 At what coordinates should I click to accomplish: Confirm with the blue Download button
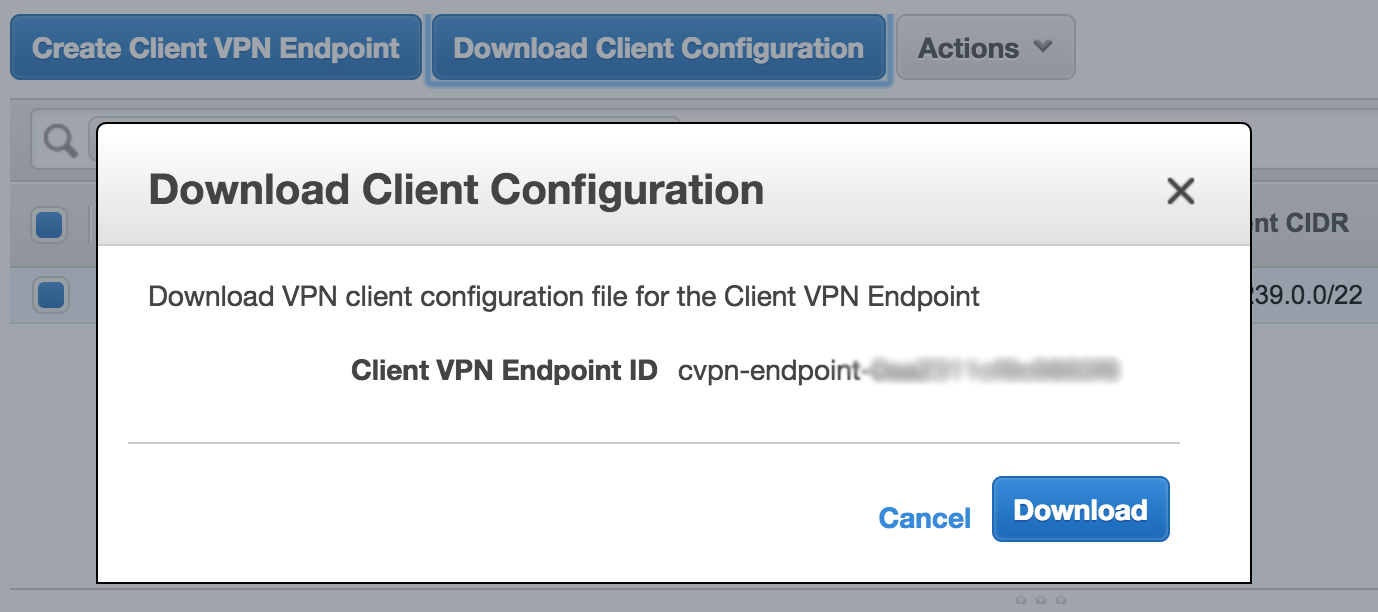click(1080, 509)
